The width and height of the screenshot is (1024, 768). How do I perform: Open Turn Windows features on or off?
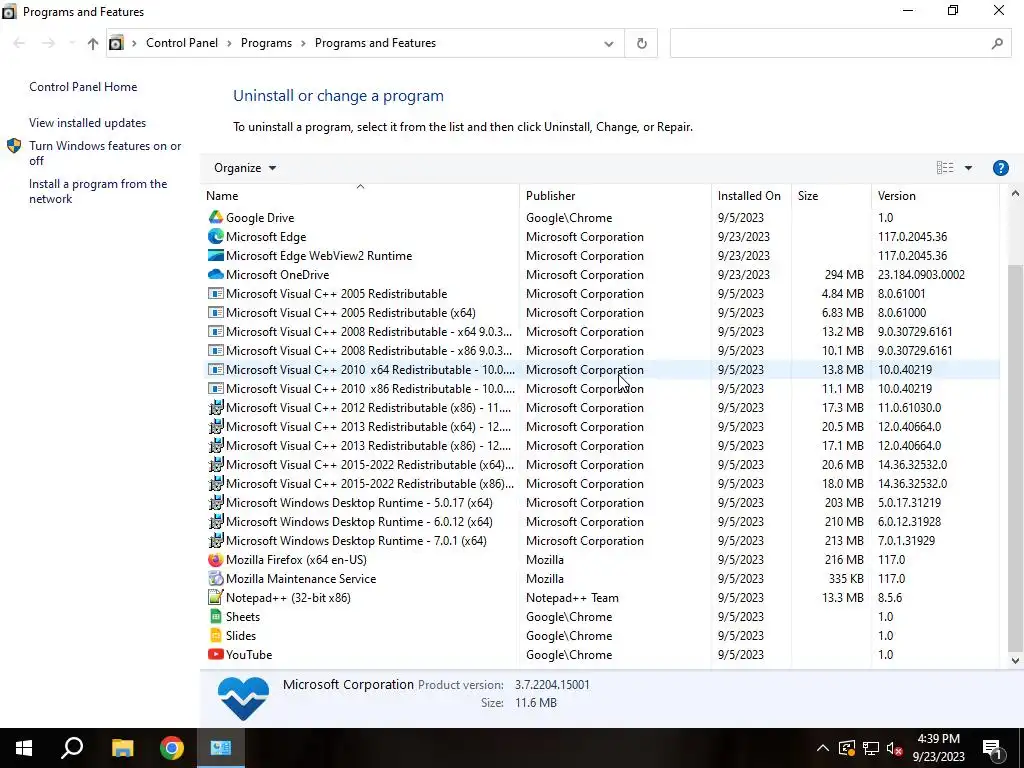pyautogui.click(x=105, y=153)
